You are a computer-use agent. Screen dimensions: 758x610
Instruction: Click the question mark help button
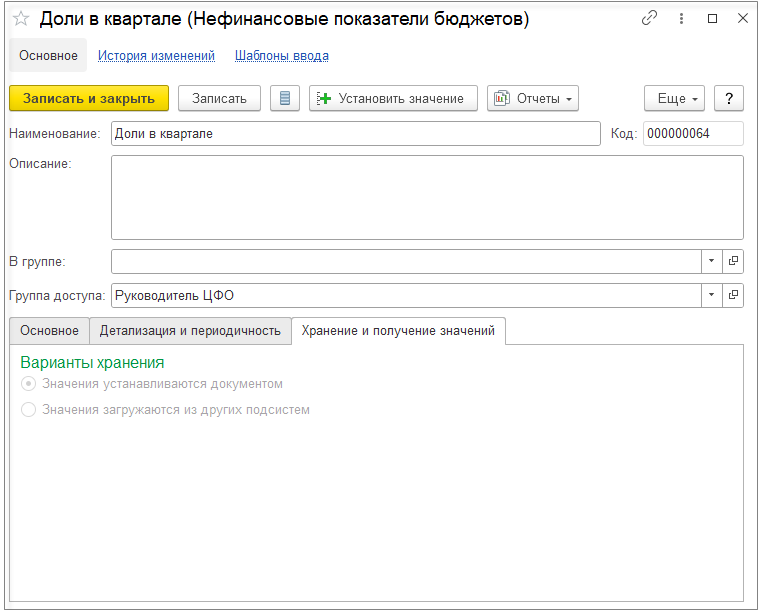tap(729, 98)
